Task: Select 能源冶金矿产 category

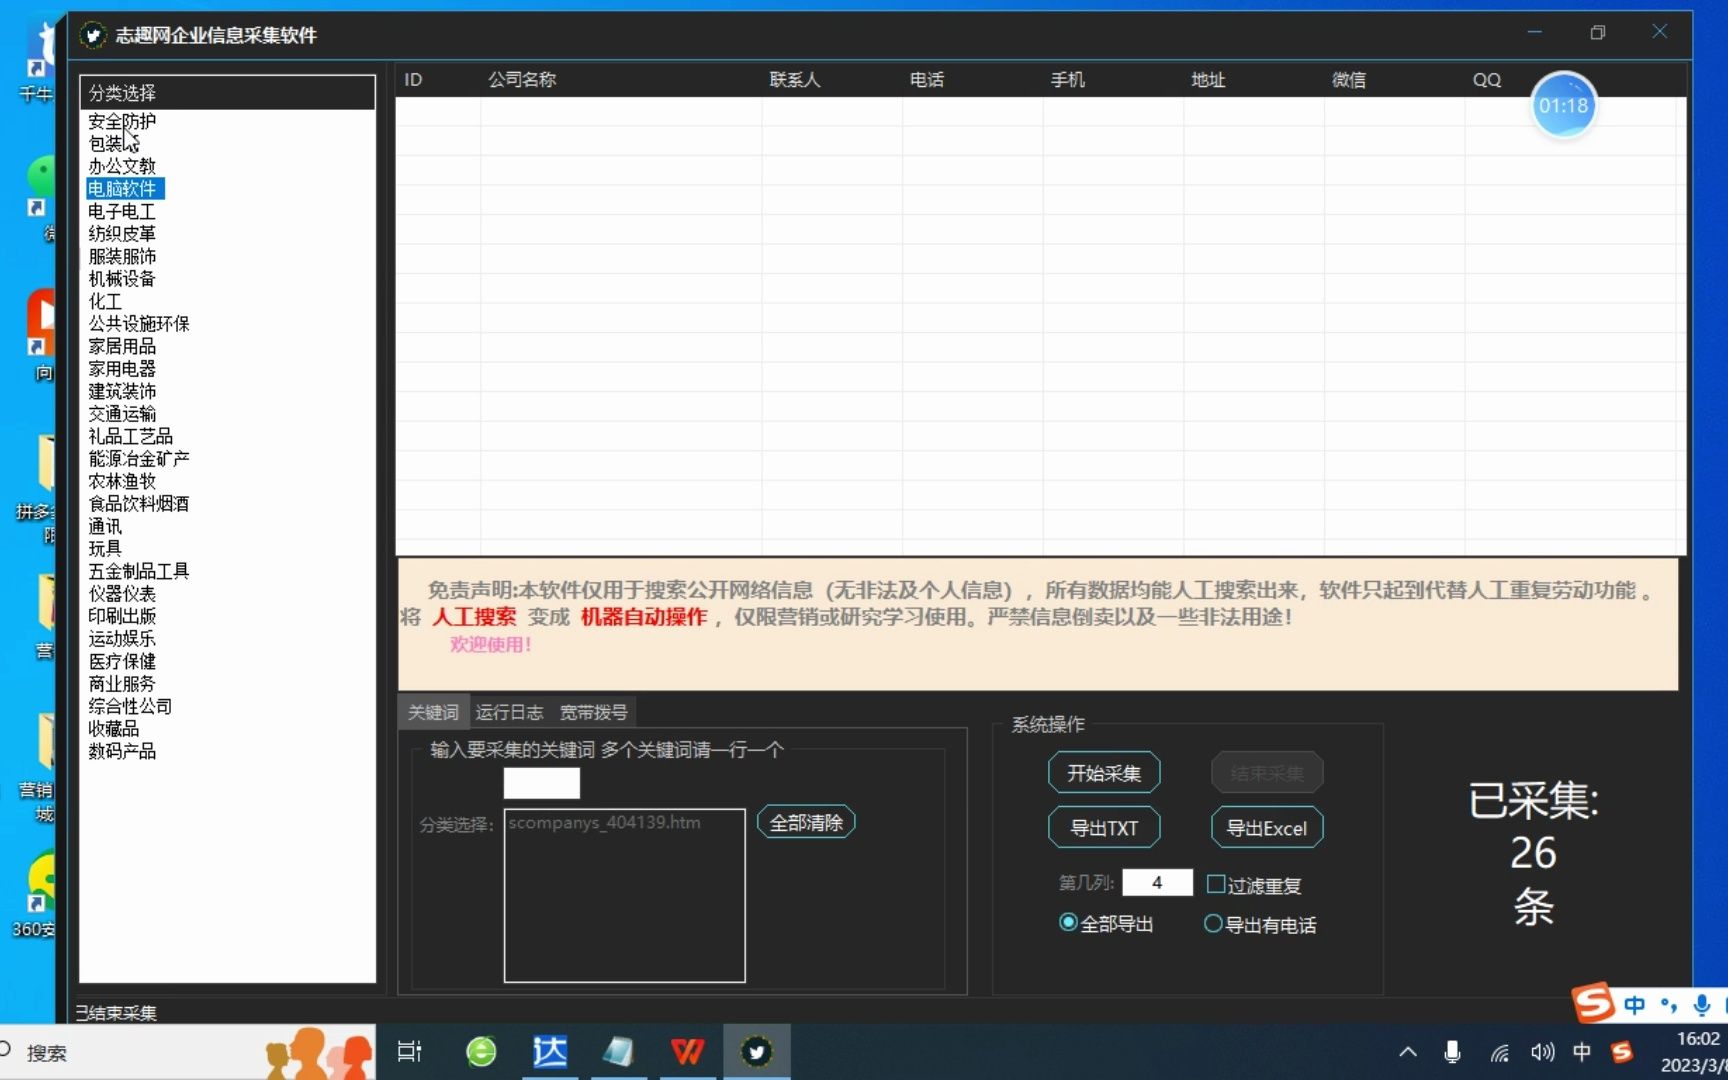Action: click(139, 458)
